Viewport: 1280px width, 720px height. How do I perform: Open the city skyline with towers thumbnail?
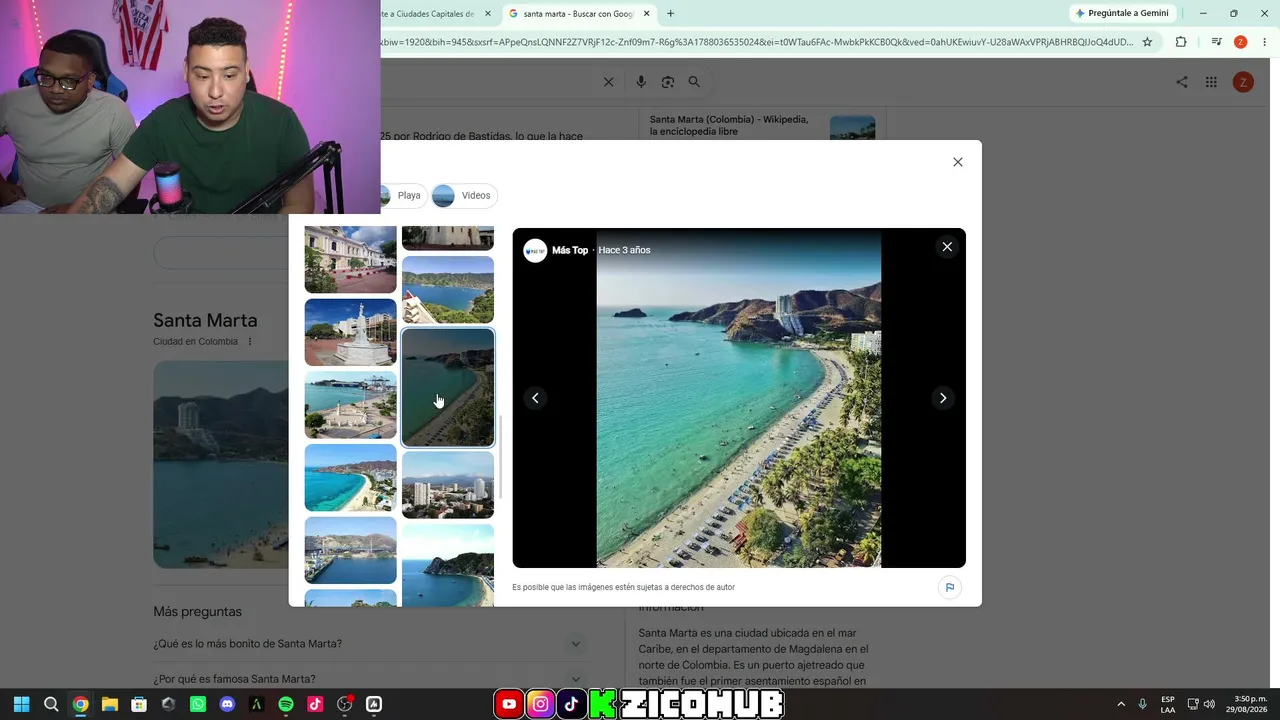tap(448, 485)
